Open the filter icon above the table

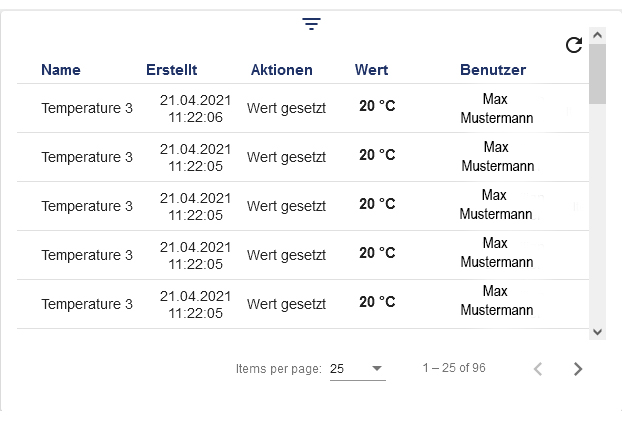(x=312, y=24)
